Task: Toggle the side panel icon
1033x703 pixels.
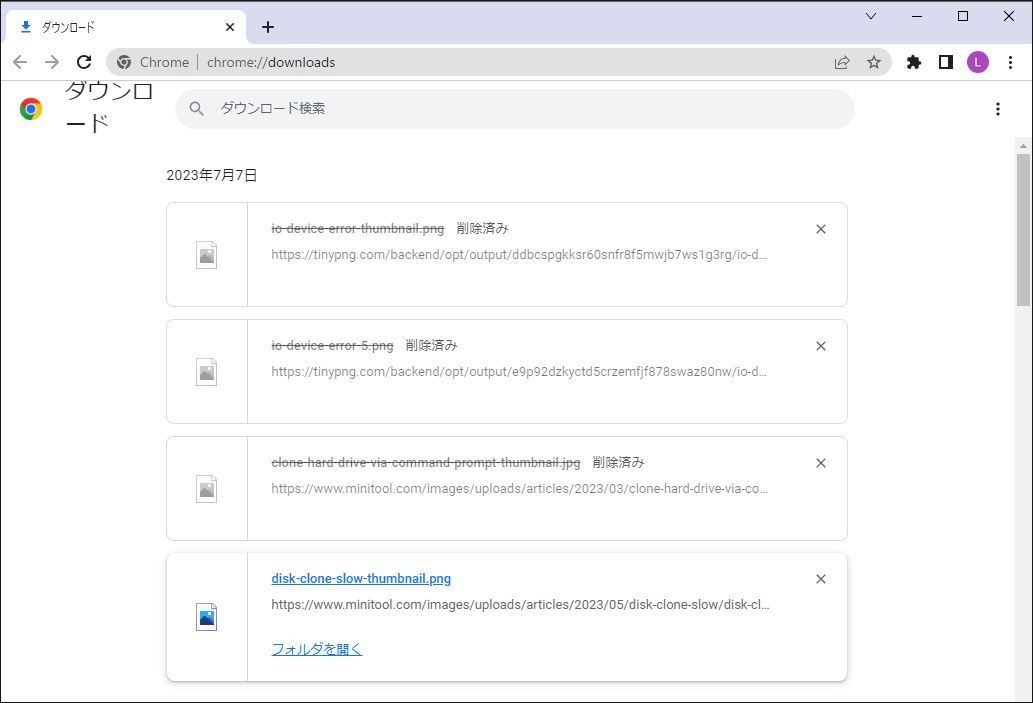Action: click(x=945, y=63)
